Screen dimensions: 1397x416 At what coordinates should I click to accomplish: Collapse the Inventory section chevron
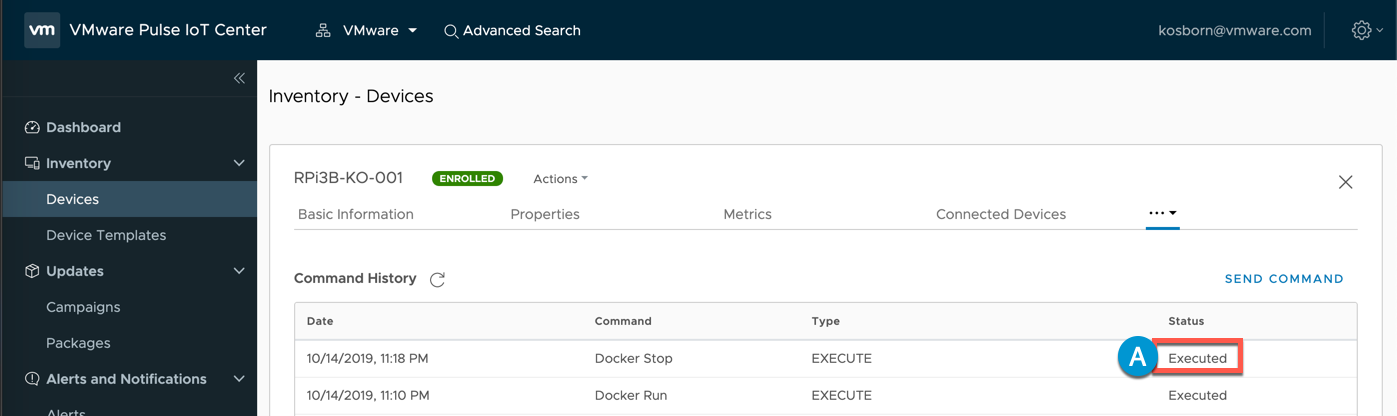239,163
